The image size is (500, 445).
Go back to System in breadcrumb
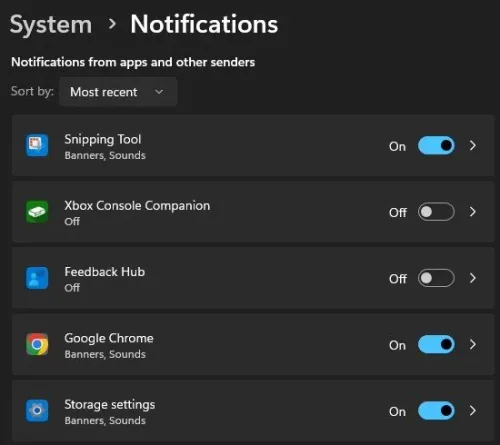click(51, 25)
